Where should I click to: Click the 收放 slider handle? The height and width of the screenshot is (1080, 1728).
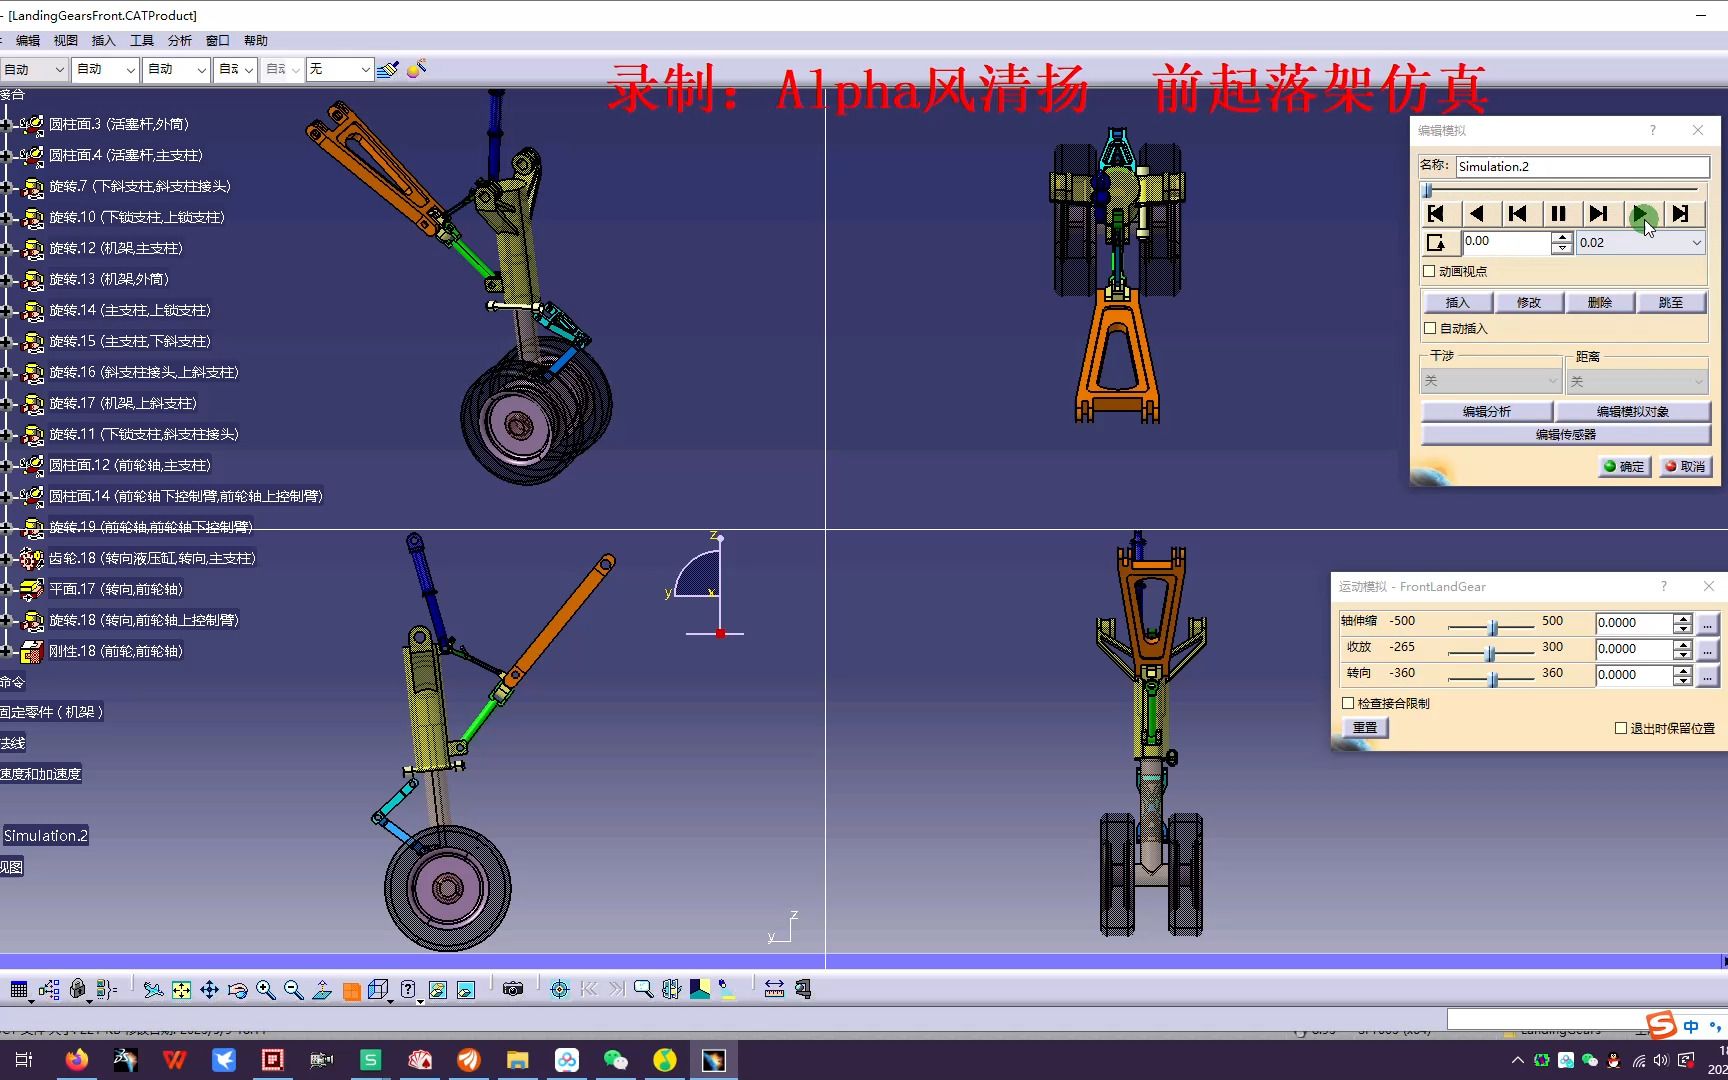pyautogui.click(x=1490, y=653)
